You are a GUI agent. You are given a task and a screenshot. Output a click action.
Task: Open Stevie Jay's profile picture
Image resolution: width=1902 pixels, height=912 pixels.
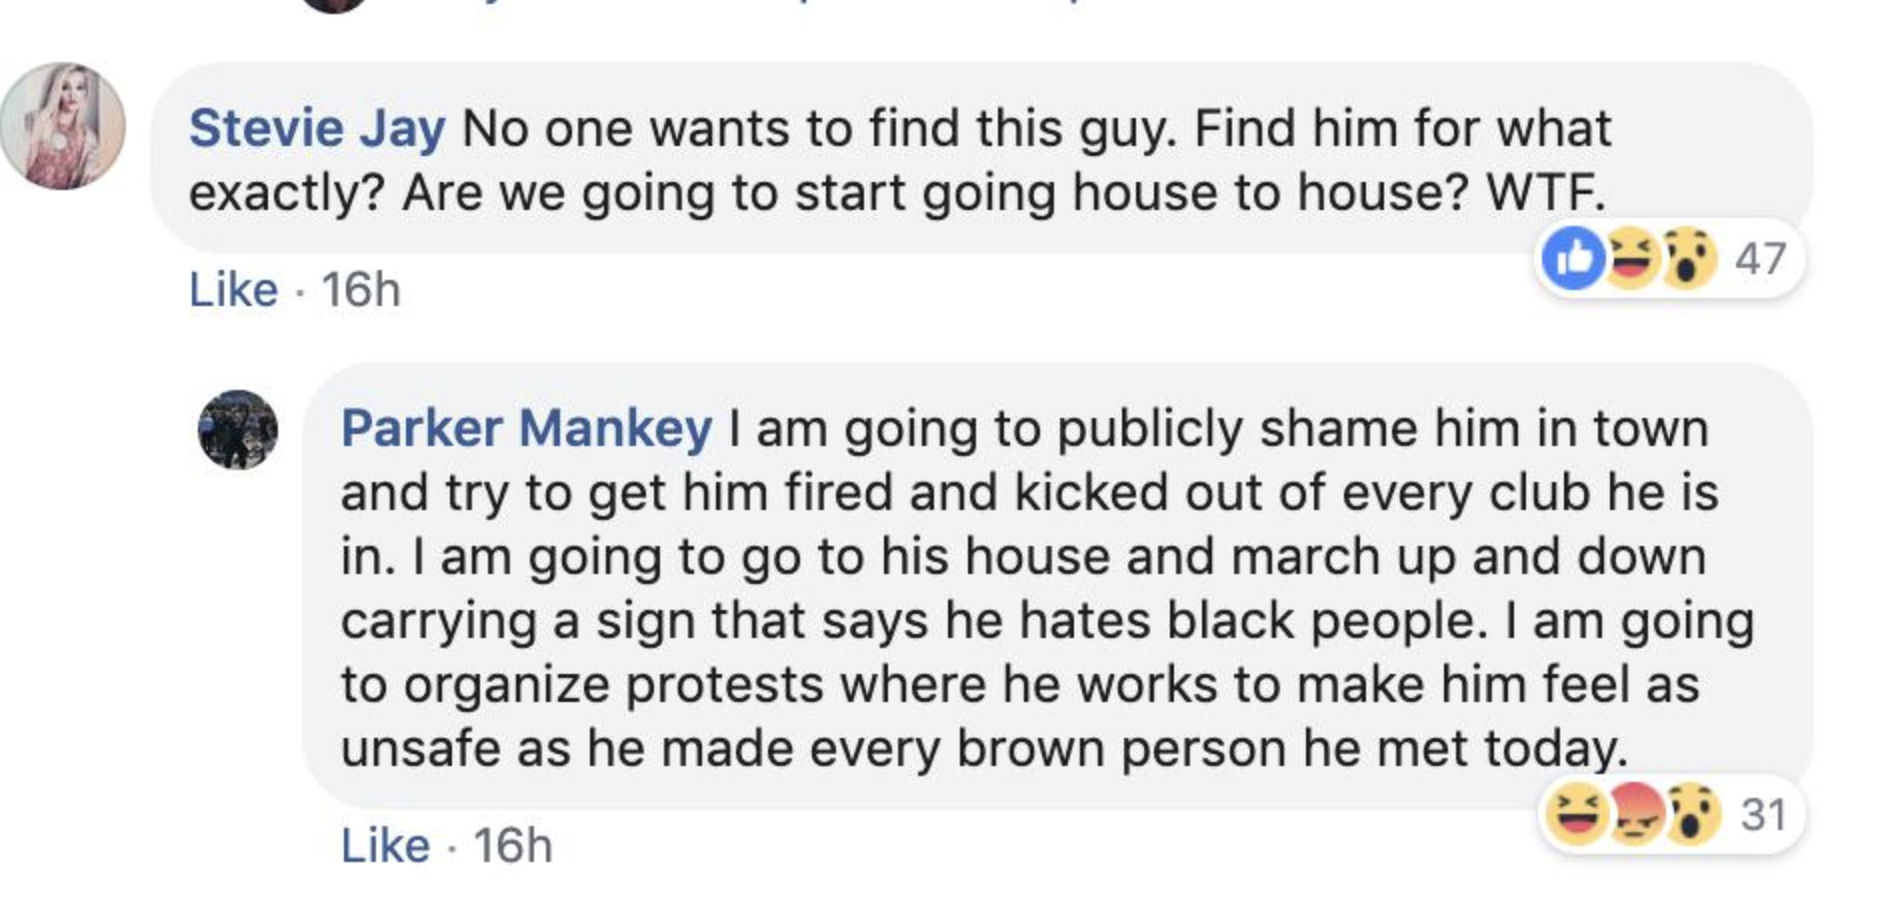(62, 126)
